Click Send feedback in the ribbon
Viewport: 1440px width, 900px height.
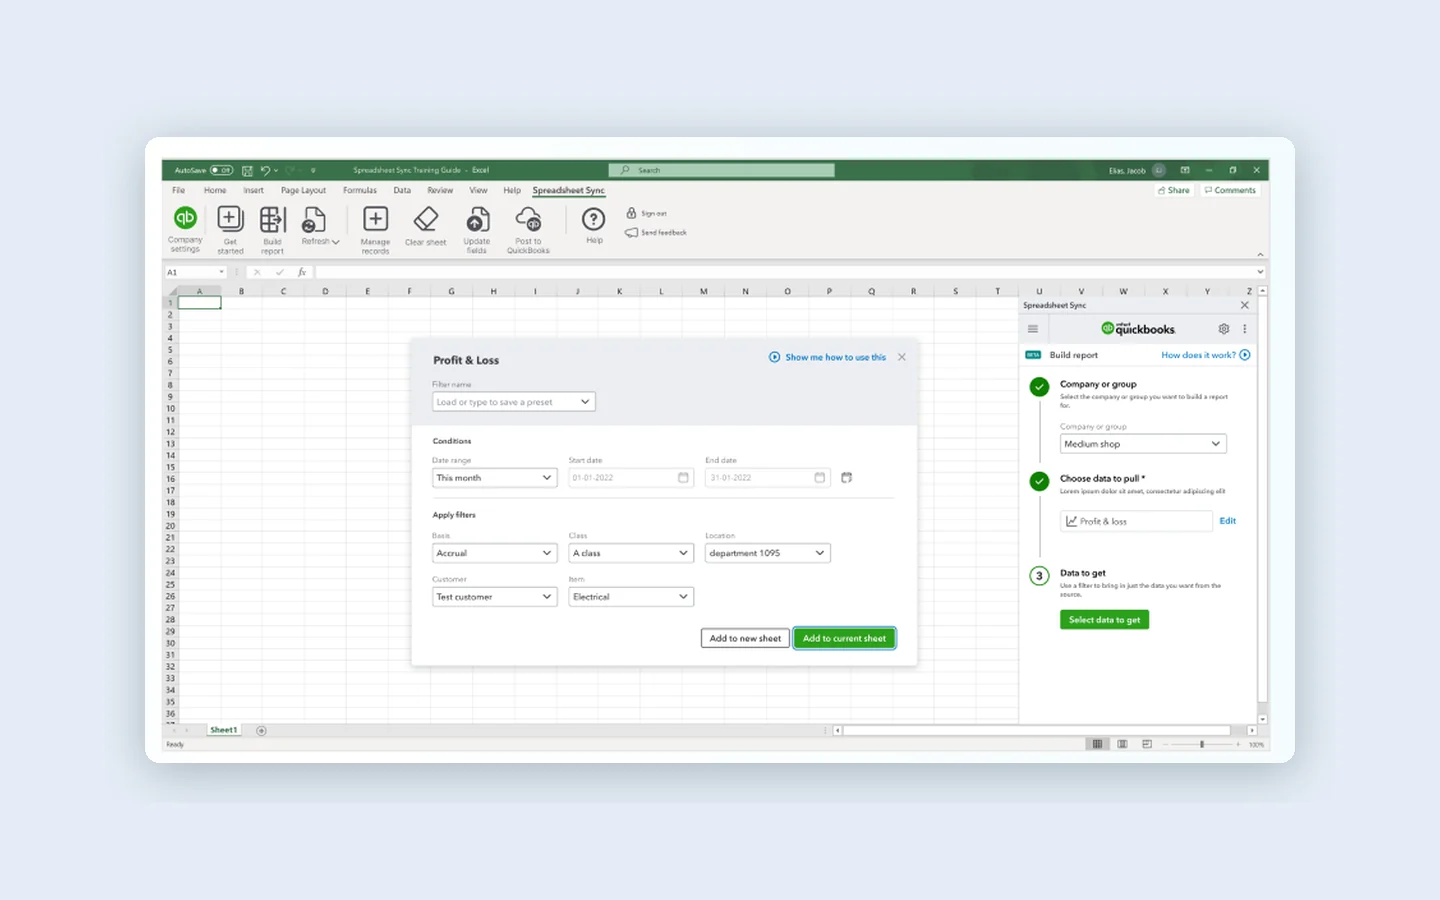click(x=656, y=233)
